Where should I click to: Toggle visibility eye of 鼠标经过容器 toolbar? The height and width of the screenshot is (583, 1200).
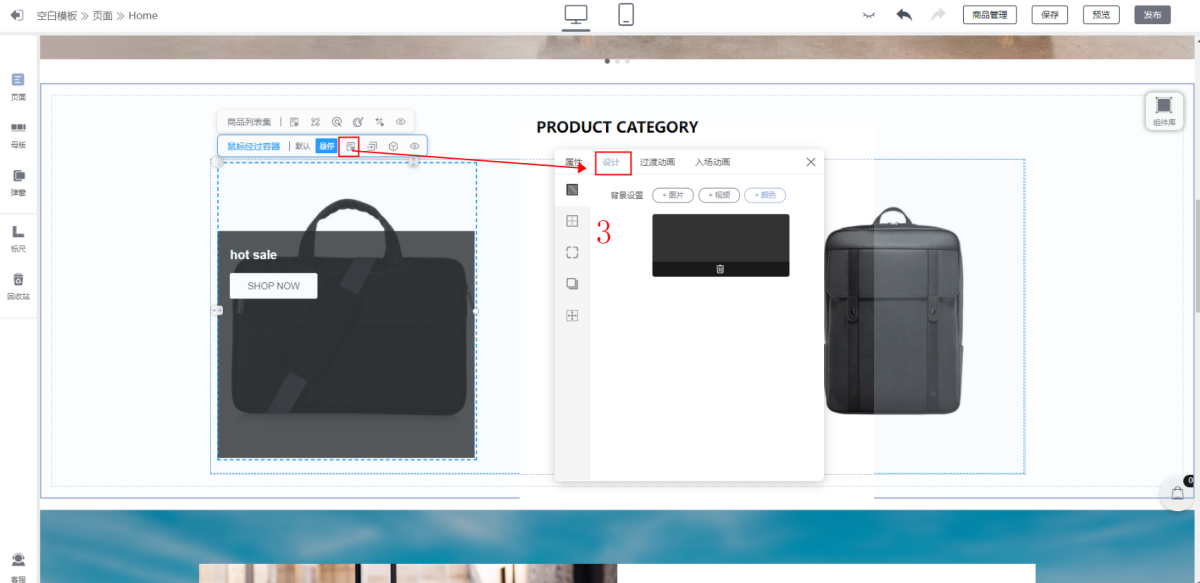pos(414,146)
